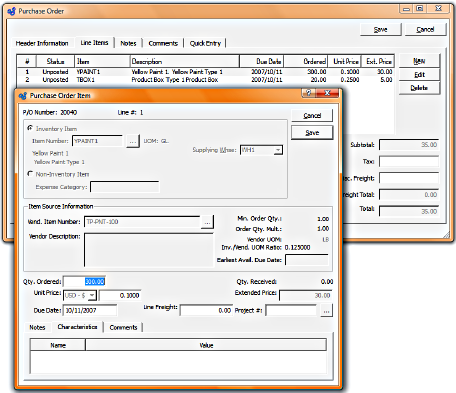456x393 pixels.
Task: Click the Ext. Price column header
Action: tap(378, 61)
